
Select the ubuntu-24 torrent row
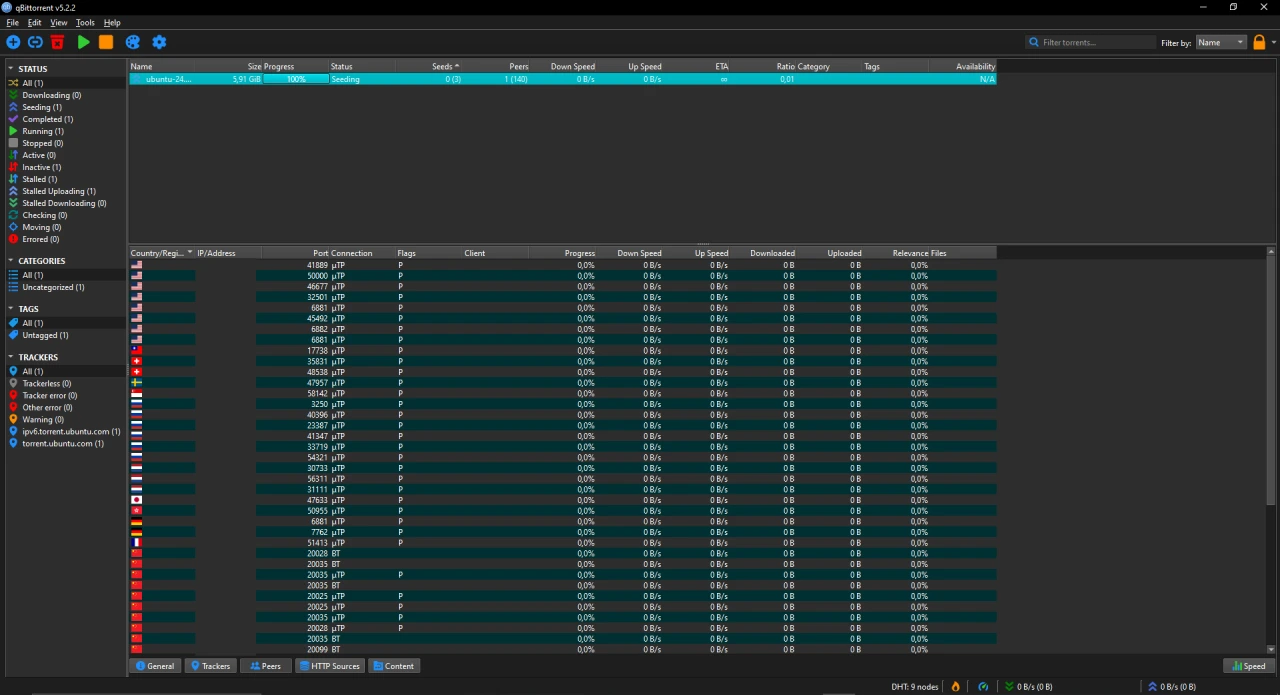pos(562,79)
